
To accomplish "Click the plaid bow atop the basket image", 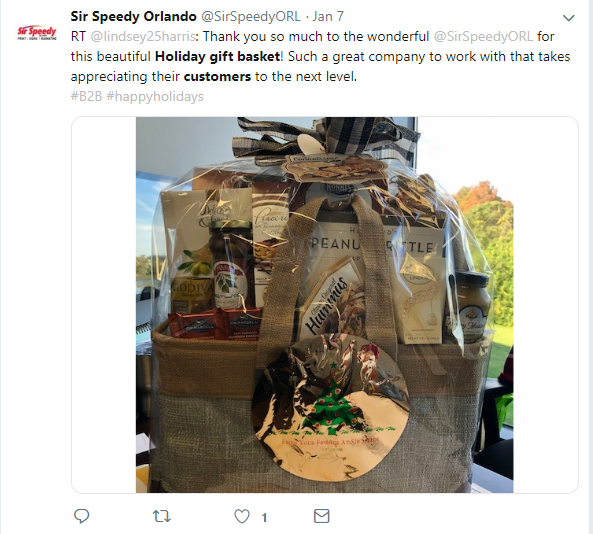I will (325, 140).
